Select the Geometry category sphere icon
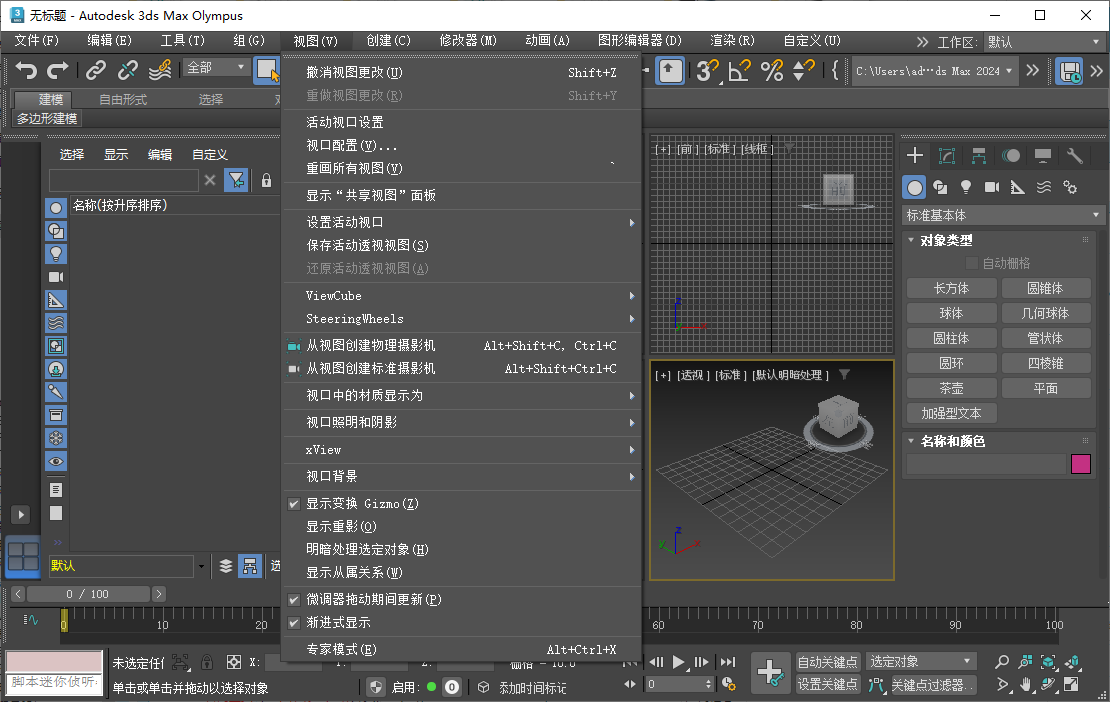 915,188
